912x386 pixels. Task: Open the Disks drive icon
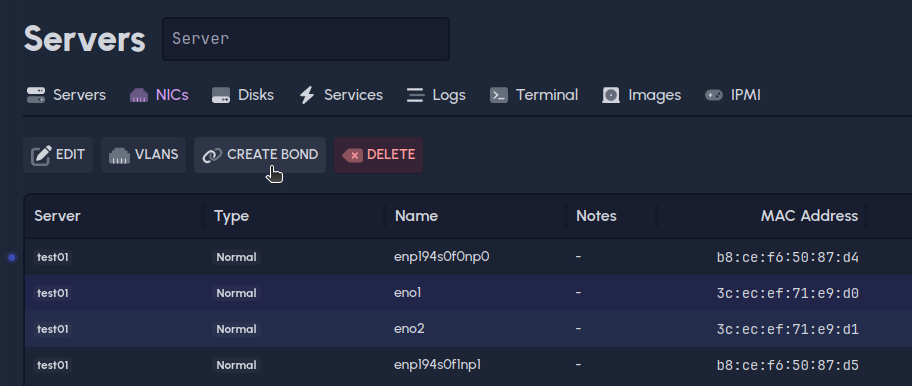coord(221,95)
